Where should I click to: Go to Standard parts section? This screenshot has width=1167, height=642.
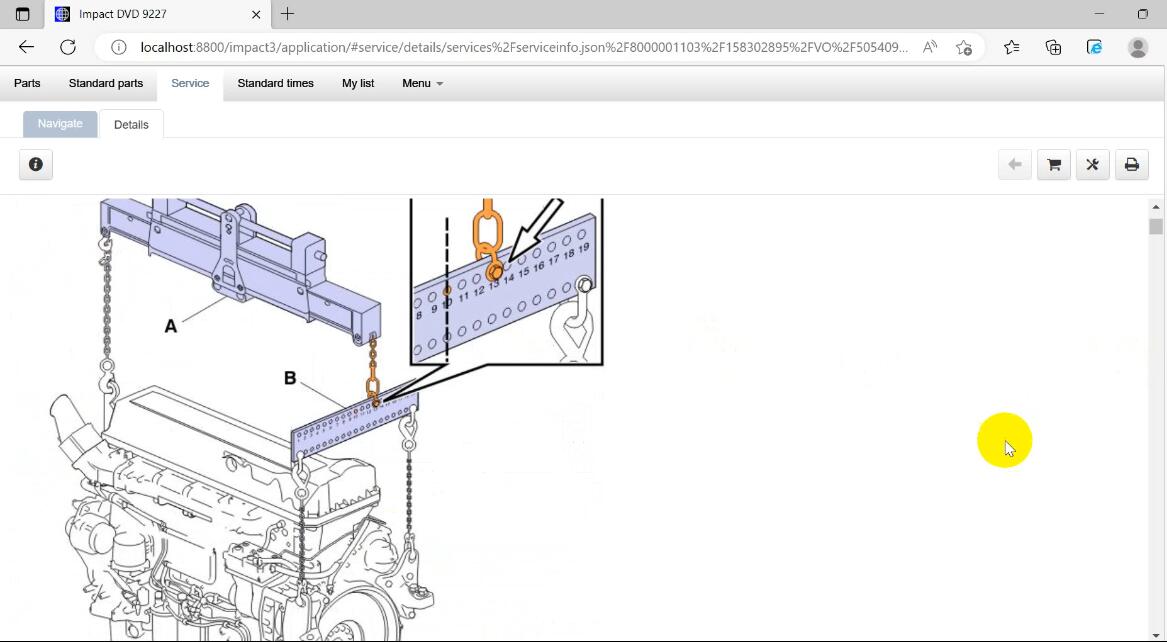105,83
